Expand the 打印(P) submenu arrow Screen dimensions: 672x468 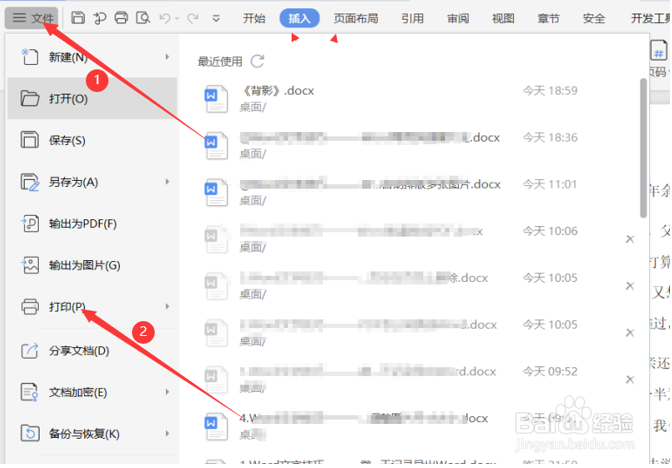pyautogui.click(x=167, y=306)
